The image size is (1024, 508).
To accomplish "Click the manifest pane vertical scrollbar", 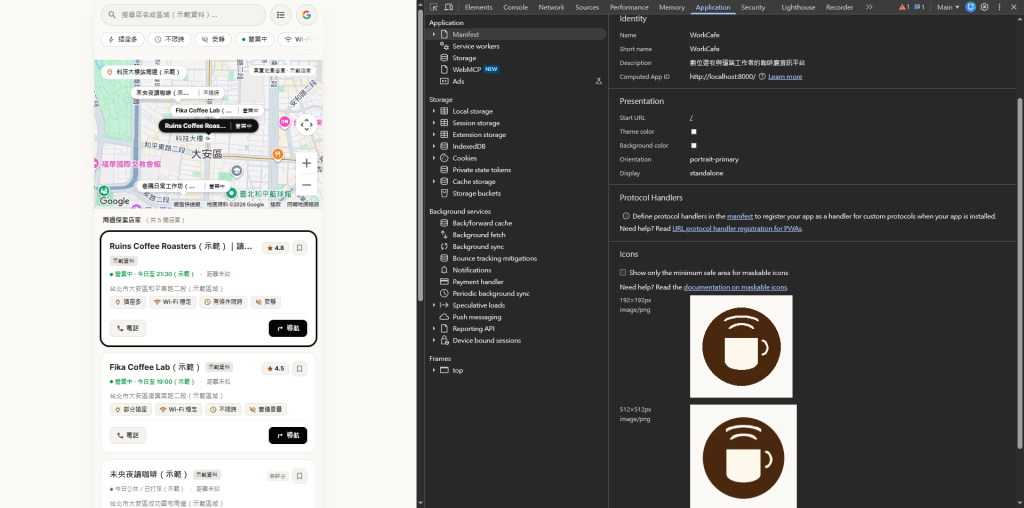I will click(x=1019, y=273).
